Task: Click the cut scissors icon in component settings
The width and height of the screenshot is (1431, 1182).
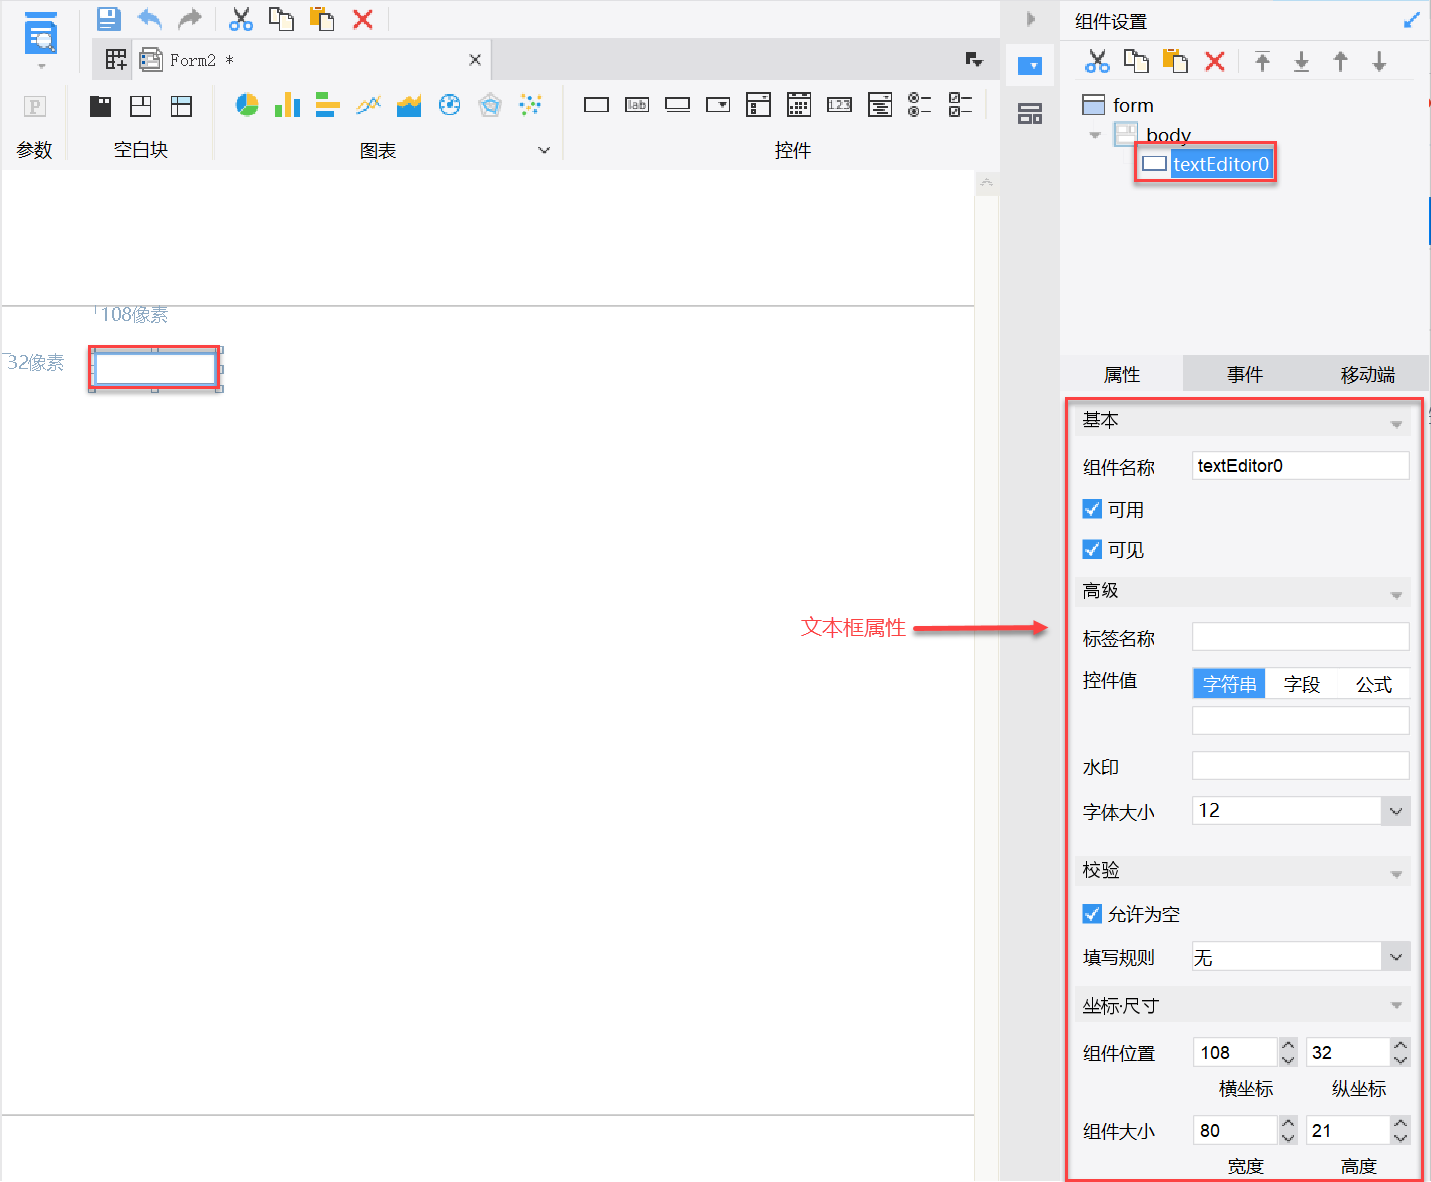Action: (x=1097, y=62)
